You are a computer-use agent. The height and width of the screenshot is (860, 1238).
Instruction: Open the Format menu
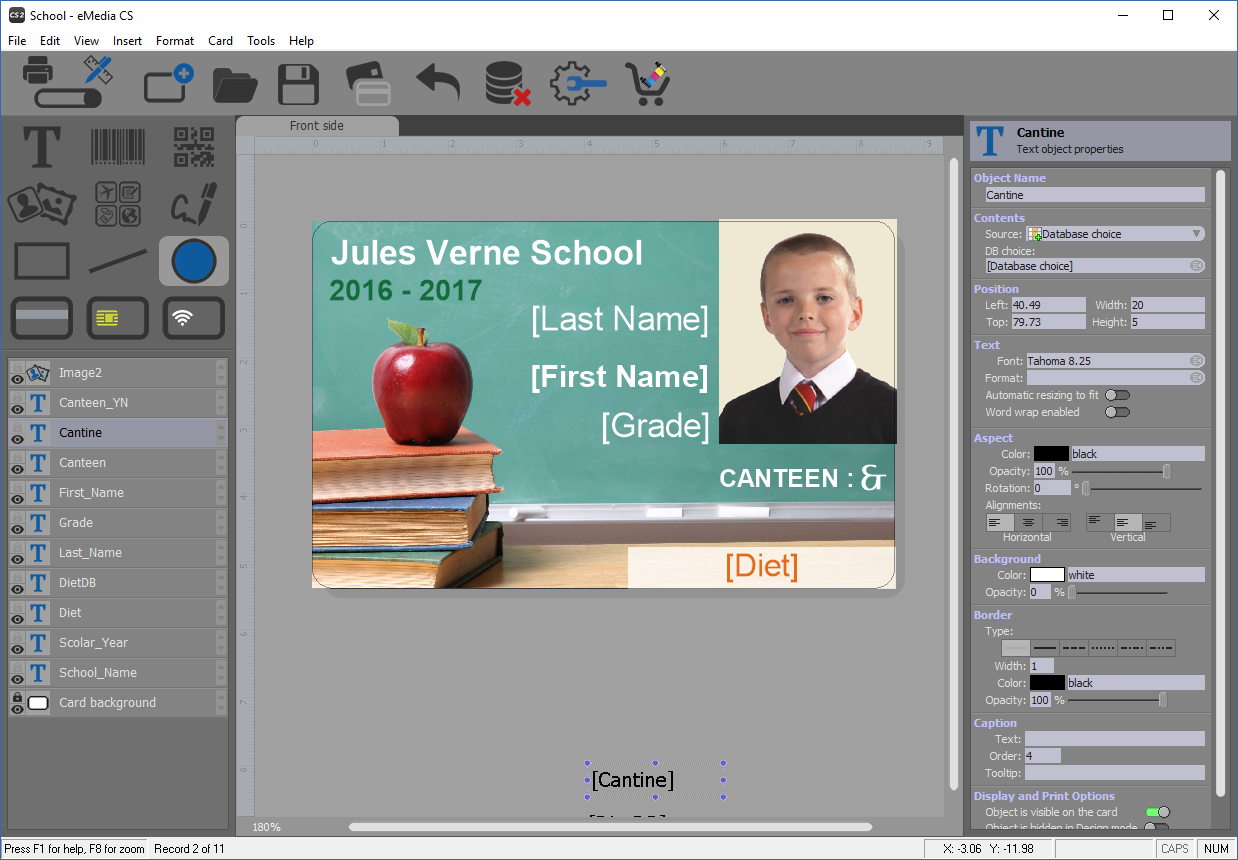coord(175,41)
